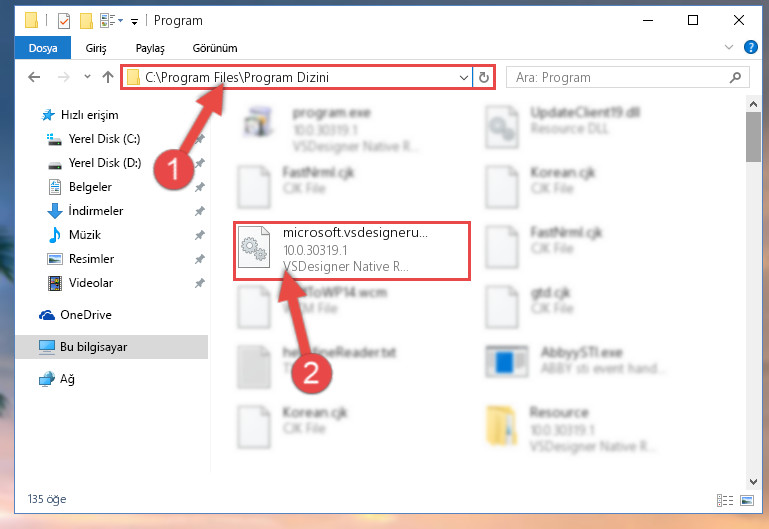
Task: Click the forward navigation arrow
Action: [64, 77]
